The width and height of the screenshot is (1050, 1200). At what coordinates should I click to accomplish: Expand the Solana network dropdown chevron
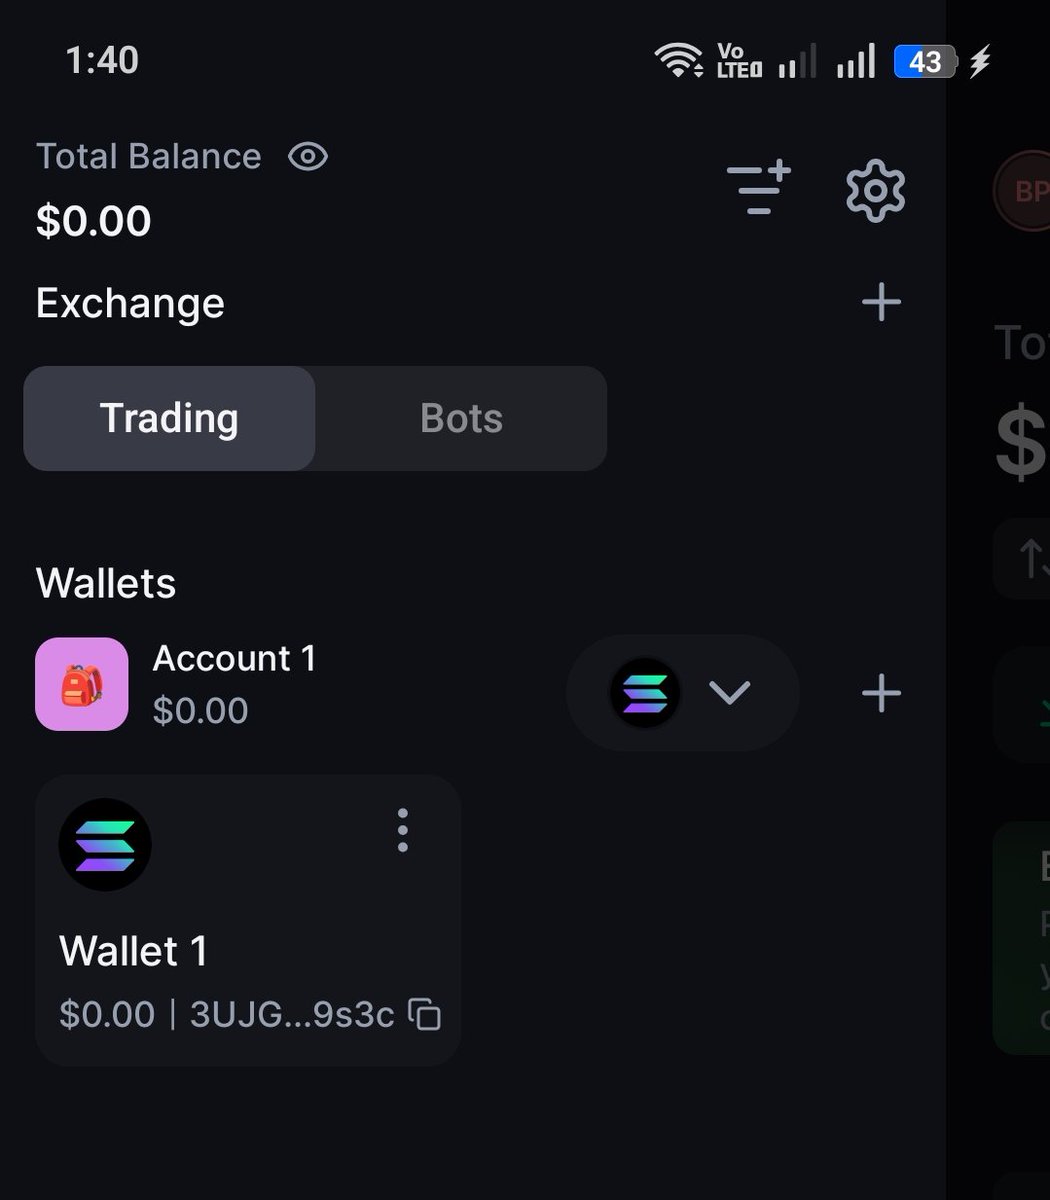pyautogui.click(x=729, y=692)
